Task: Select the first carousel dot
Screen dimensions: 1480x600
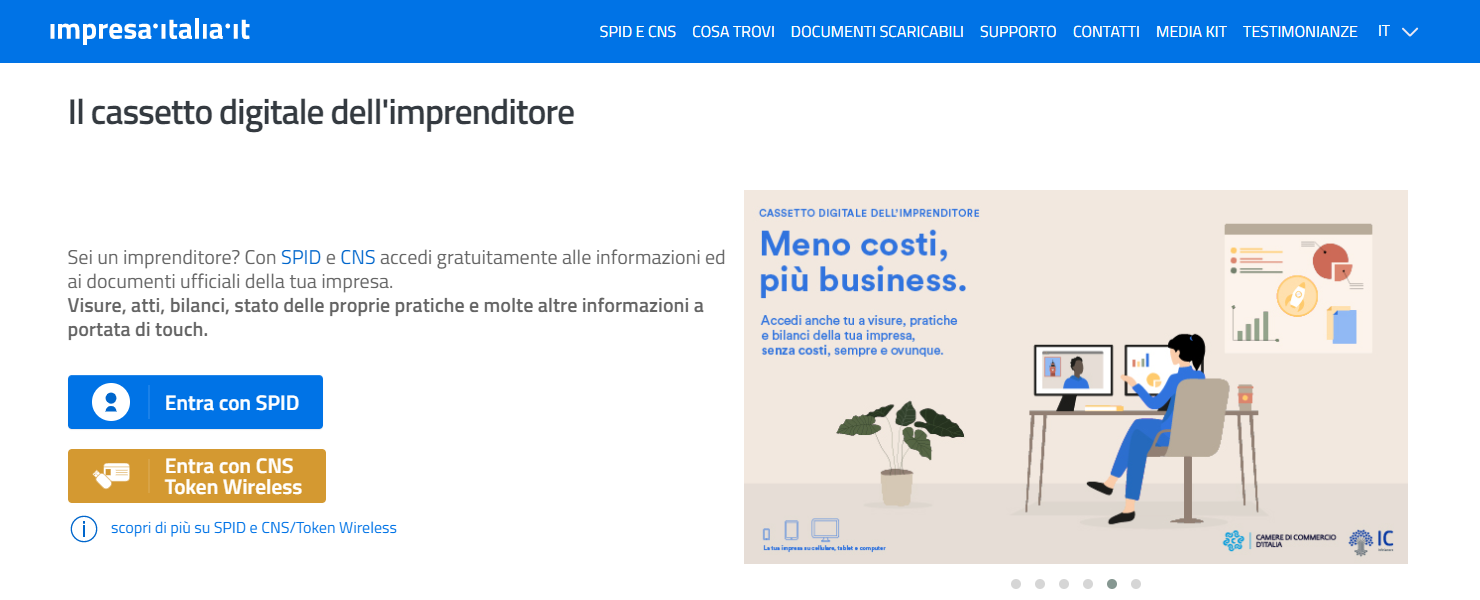Action: [1016, 584]
